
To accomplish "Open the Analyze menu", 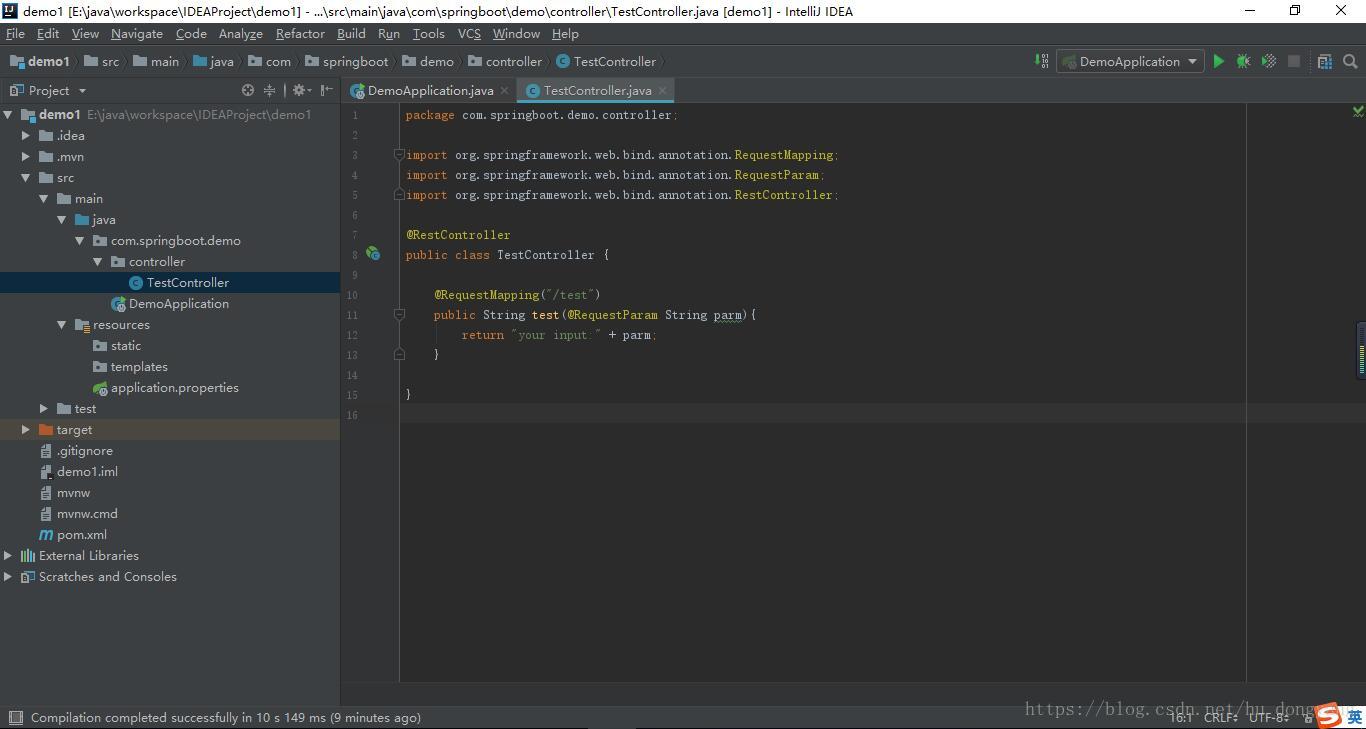I will 241,33.
